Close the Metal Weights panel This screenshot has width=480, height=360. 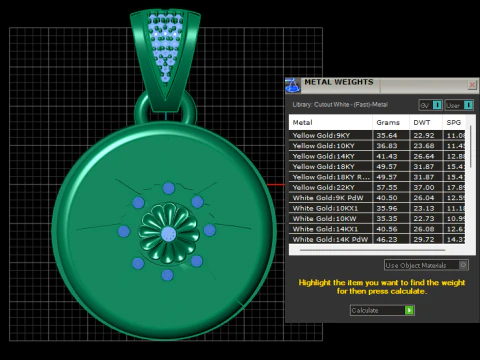coord(472,85)
